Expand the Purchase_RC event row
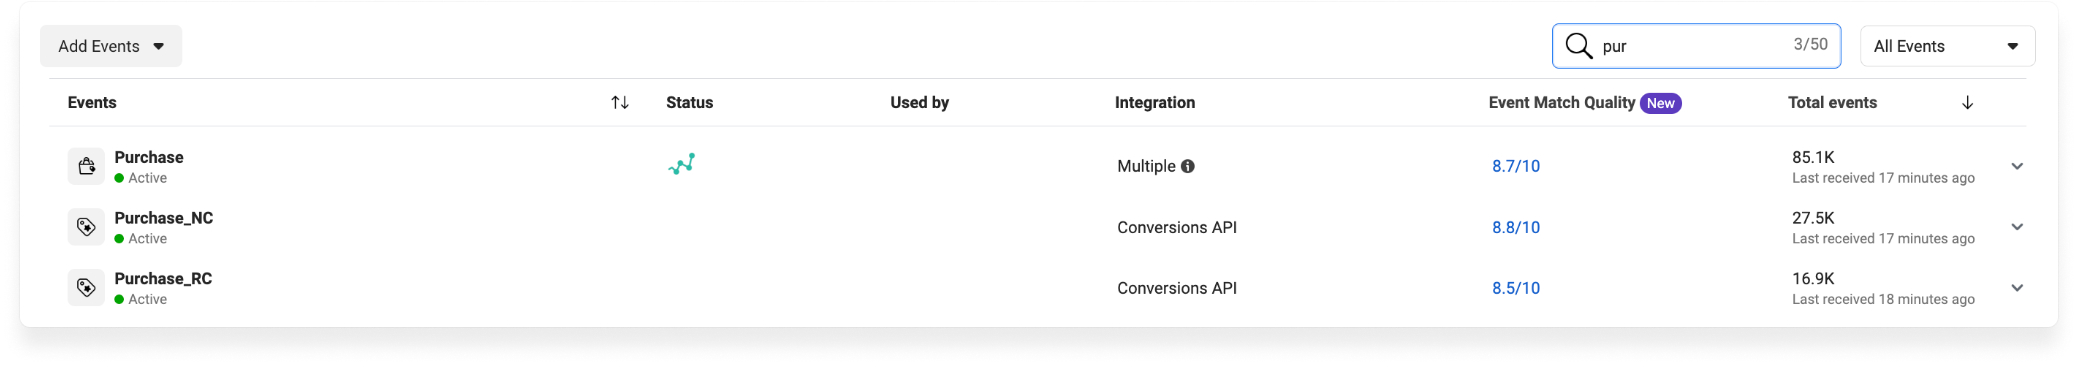 (2017, 288)
